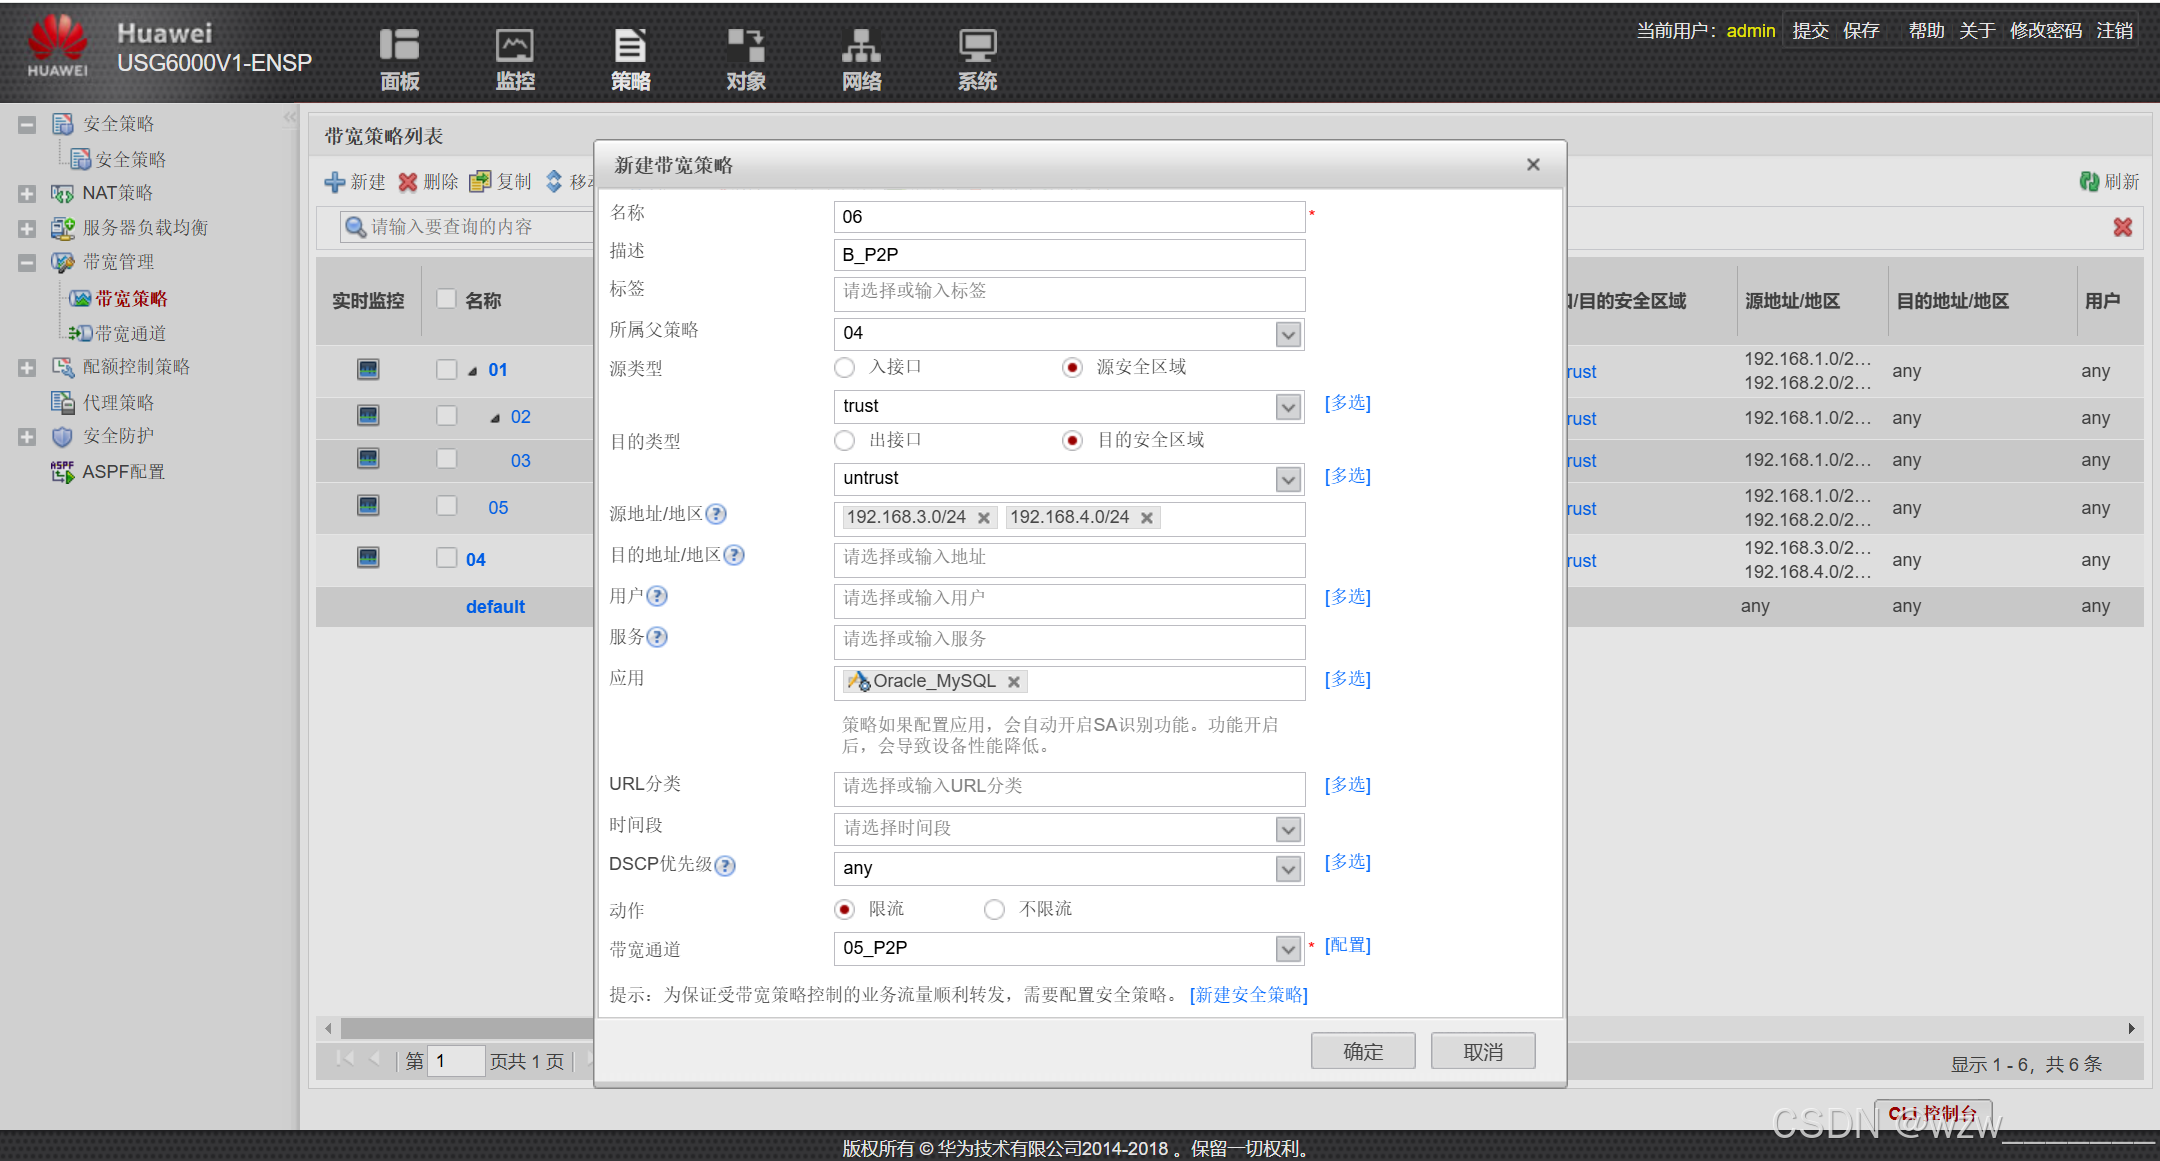Click the 目的地址/地区 input field
2160x1161 pixels.
point(1068,558)
